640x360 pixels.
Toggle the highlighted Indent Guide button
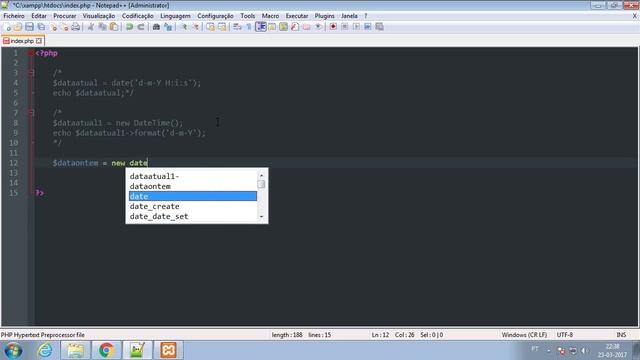pyautogui.click(x=261, y=27)
